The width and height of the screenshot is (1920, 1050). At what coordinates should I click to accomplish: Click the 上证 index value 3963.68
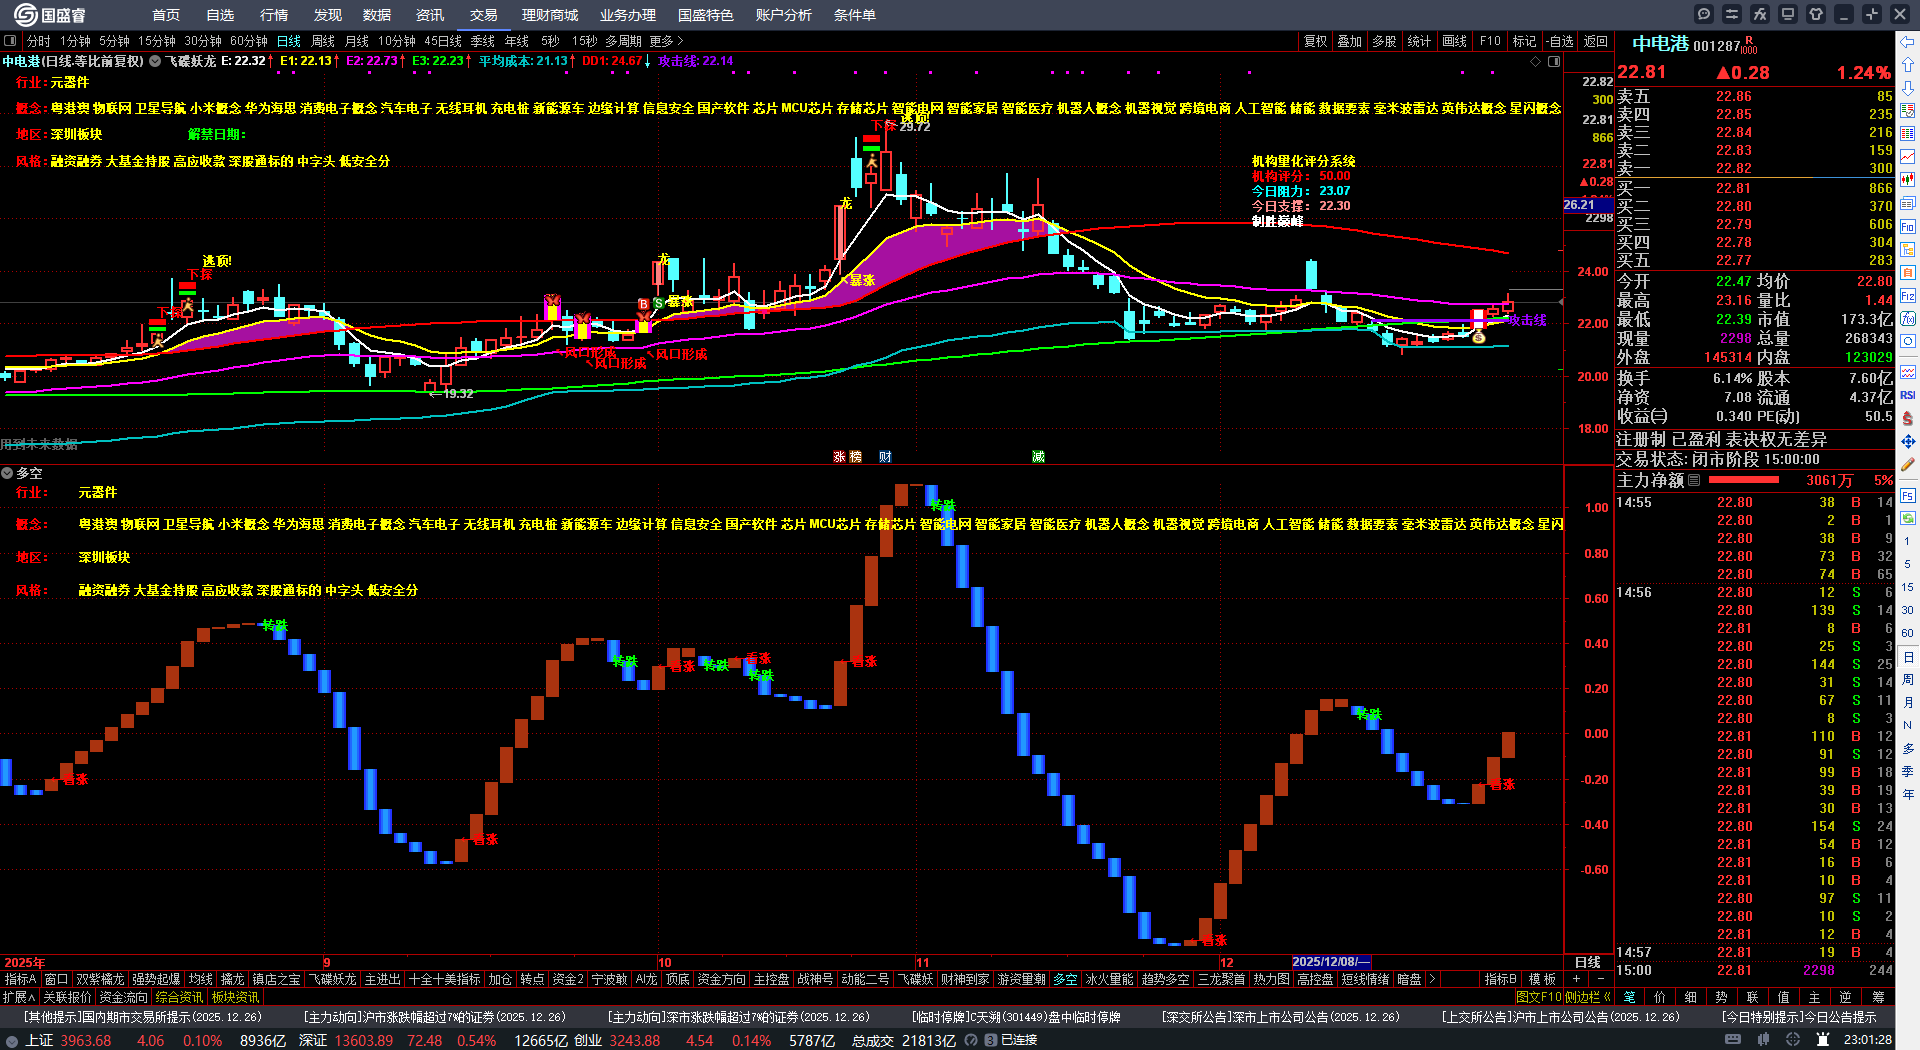(86, 1040)
